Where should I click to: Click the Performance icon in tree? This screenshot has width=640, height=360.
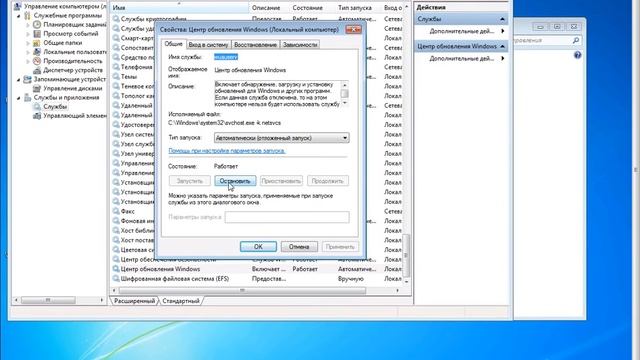click(37, 61)
